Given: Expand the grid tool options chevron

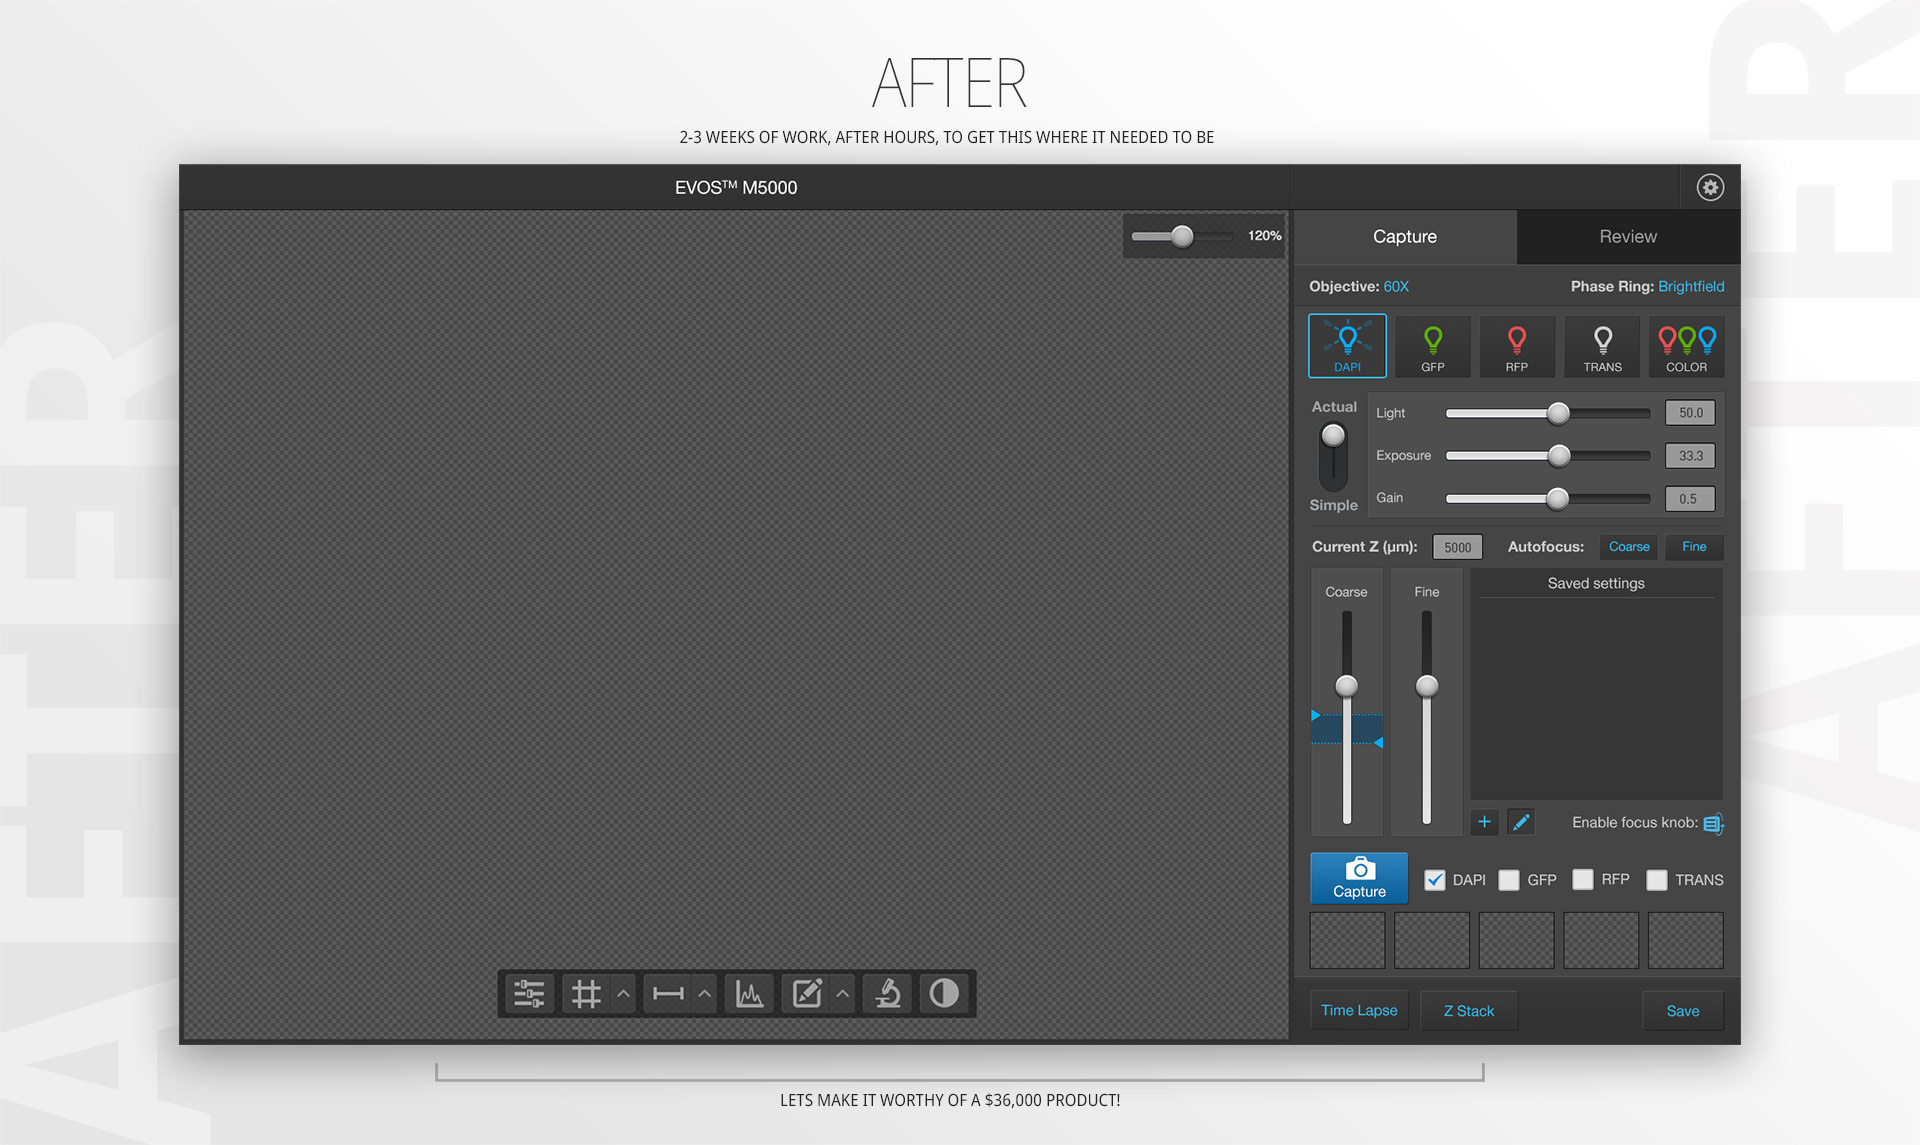Looking at the screenshot, I should tap(623, 994).
